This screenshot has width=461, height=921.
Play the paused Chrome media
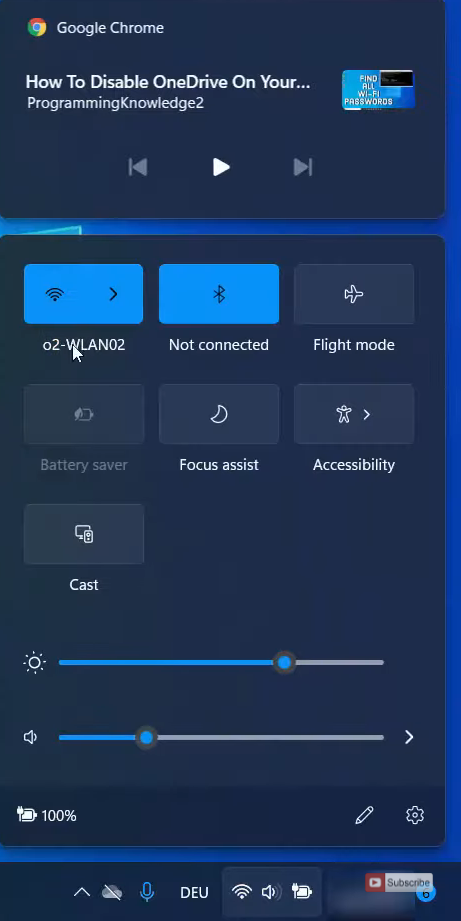pyautogui.click(x=221, y=167)
